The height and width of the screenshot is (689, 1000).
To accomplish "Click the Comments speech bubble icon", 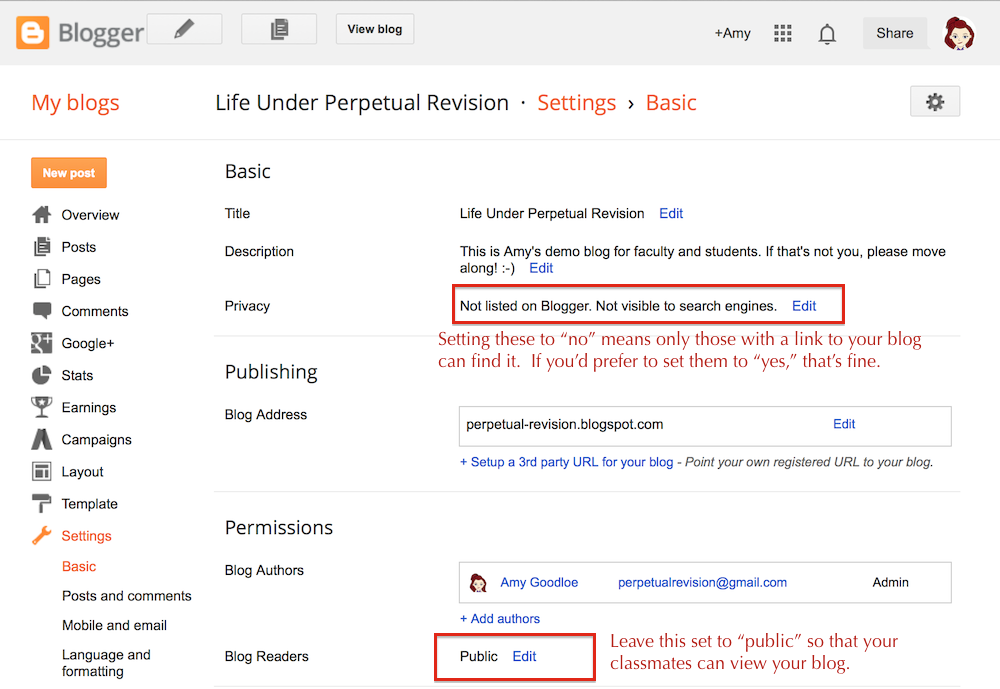I will point(42,311).
